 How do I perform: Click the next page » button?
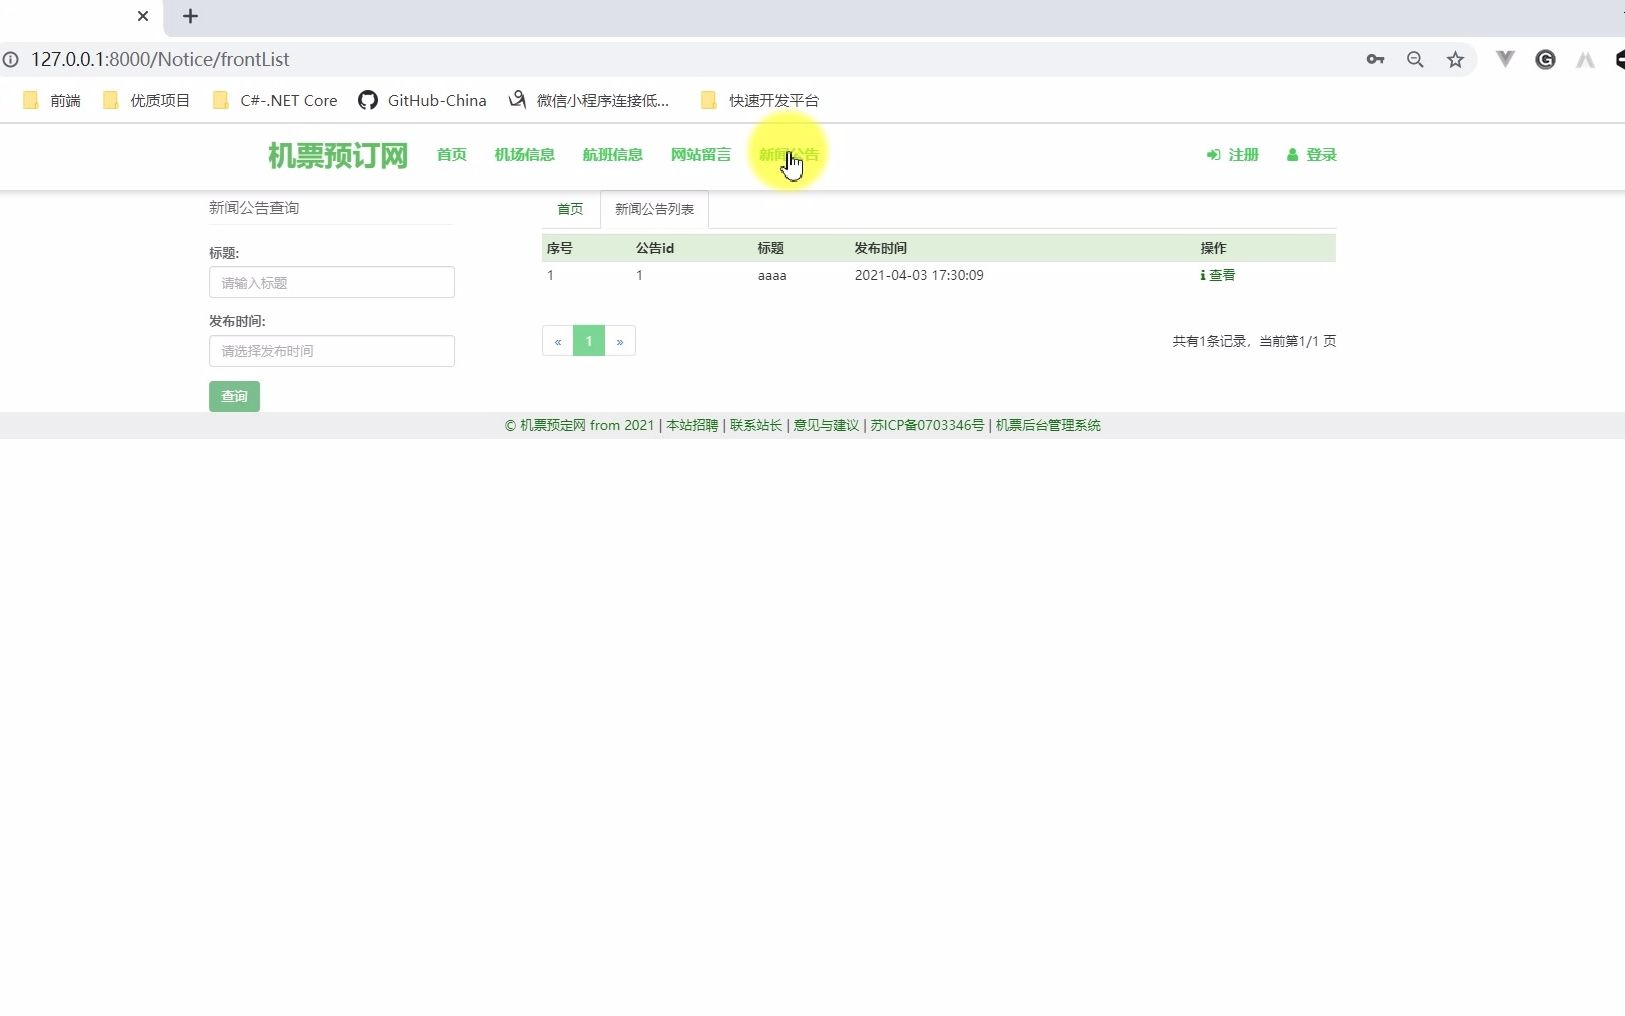pyautogui.click(x=620, y=341)
